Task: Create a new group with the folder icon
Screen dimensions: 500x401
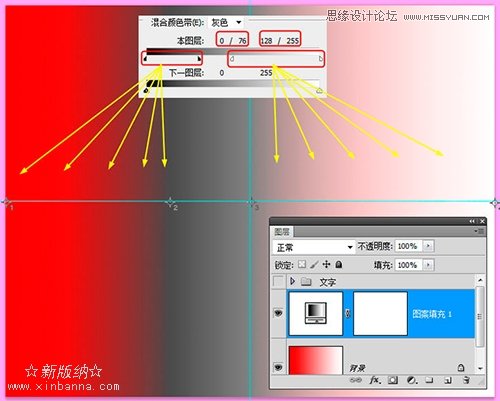Action: (x=429, y=380)
